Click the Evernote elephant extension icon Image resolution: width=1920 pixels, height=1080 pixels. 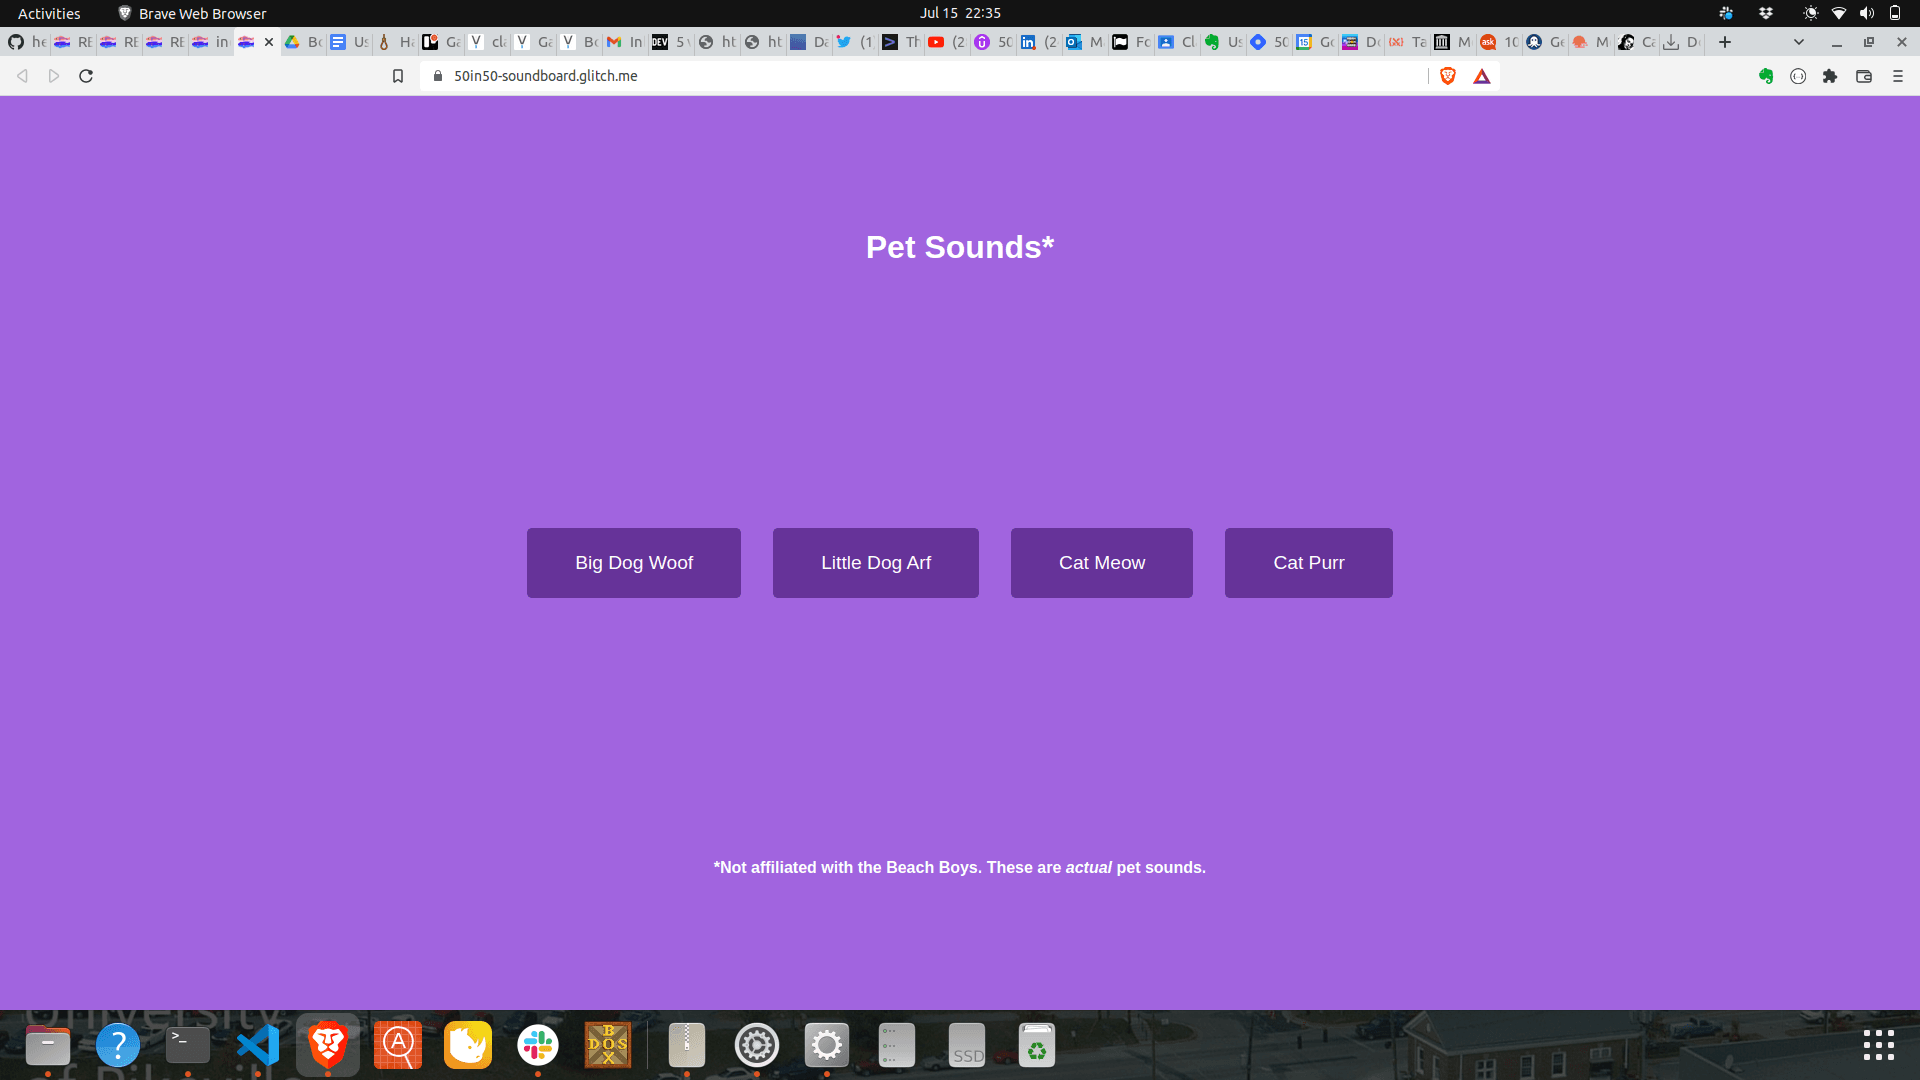(x=1766, y=76)
